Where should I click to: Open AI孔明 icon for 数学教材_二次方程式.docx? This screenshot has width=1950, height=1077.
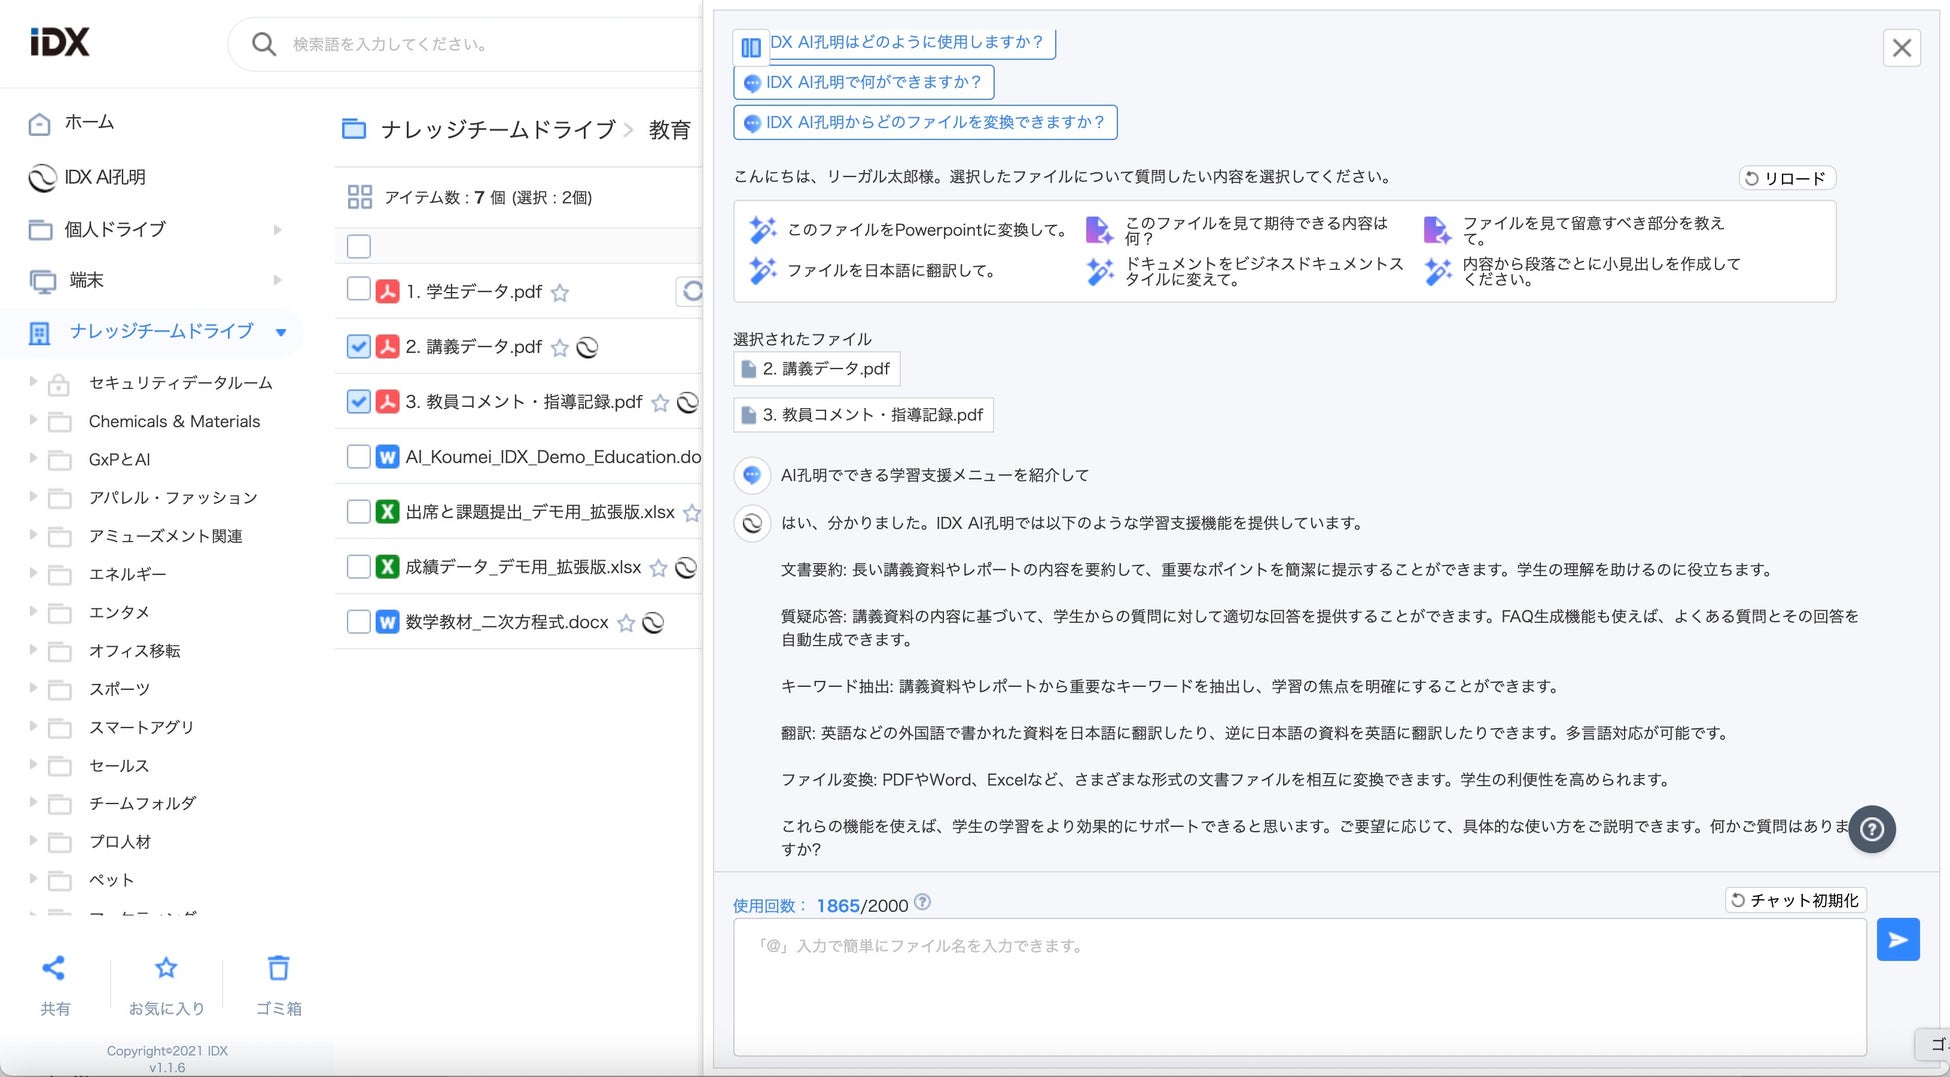(653, 623)
